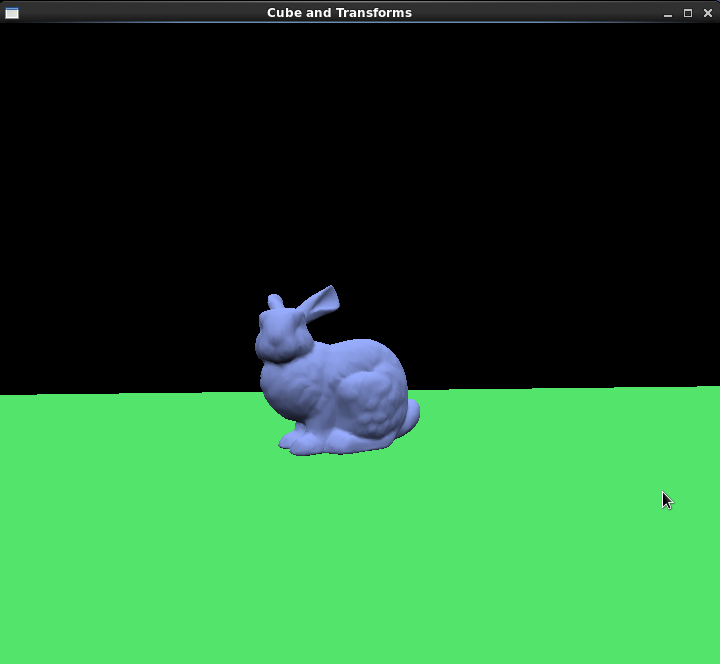Screen dimensions: 720x664
Task: Click the 'Cube and Transforms' title text
Action: pyautogui.click(x=339, y=13)
